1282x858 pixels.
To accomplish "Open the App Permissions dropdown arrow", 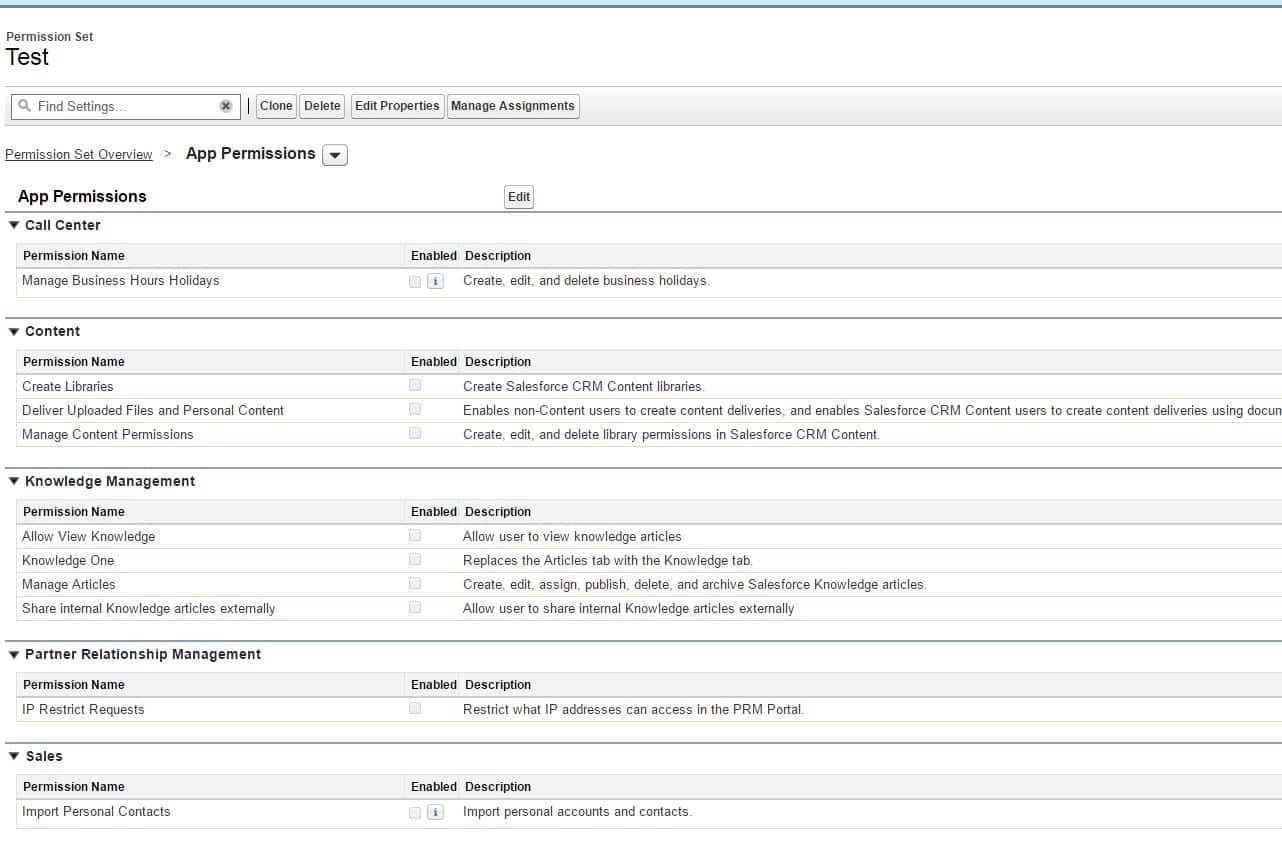I will pos(335,155).
